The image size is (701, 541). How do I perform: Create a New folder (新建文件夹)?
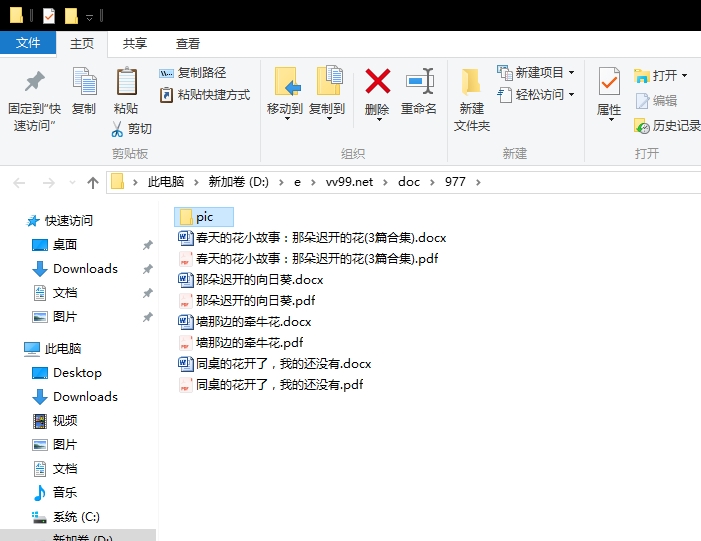[x=472, y=100]
